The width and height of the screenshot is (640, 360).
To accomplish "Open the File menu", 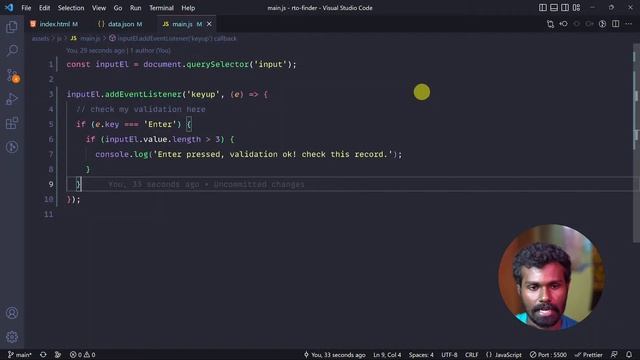I will [x=26, y=8].
